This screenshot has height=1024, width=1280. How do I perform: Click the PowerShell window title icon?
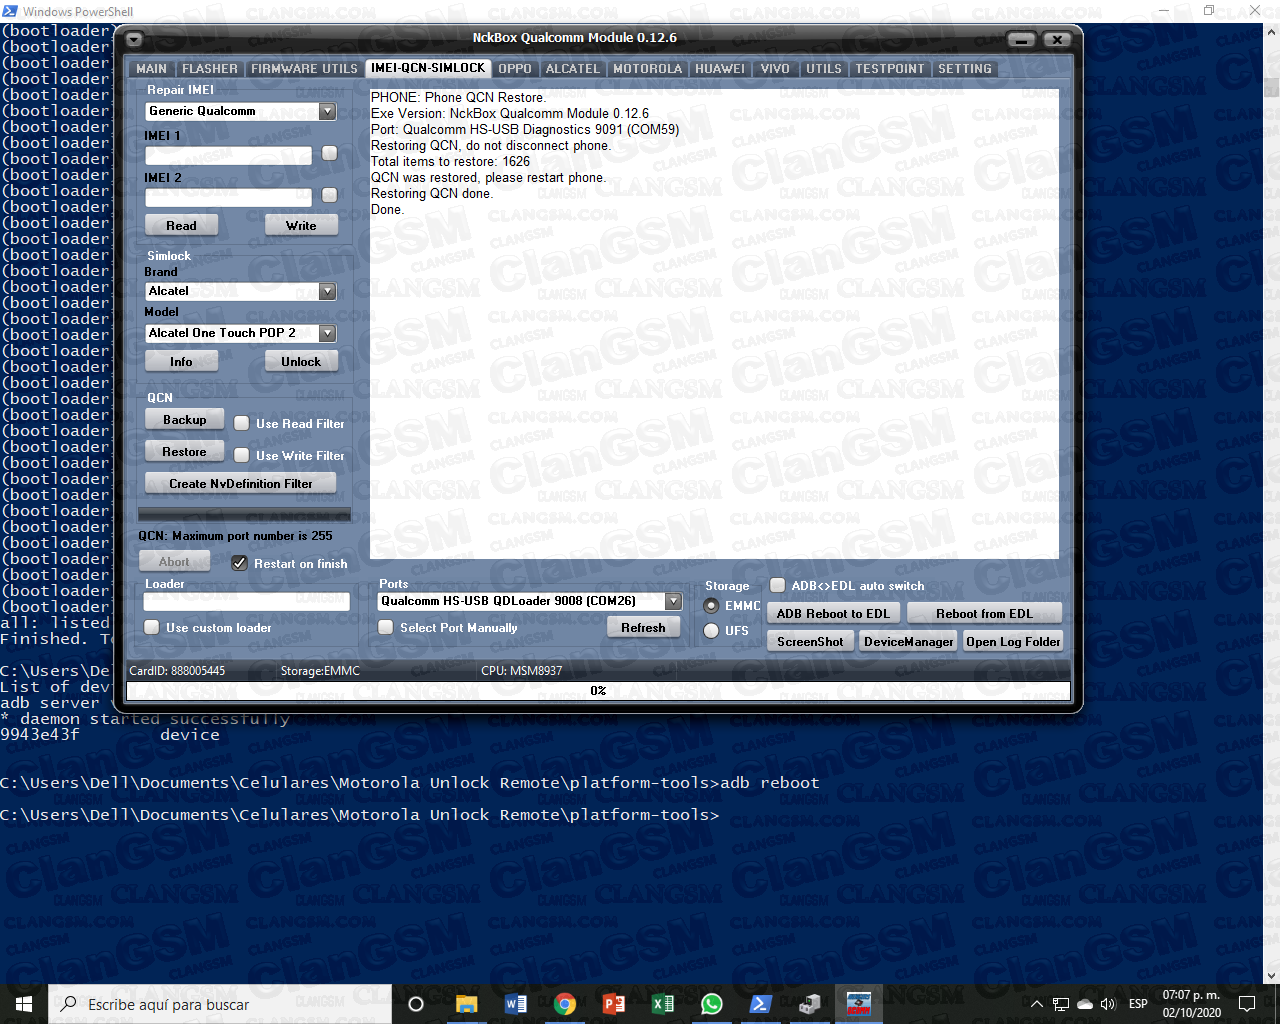click(x=11, y=11)
